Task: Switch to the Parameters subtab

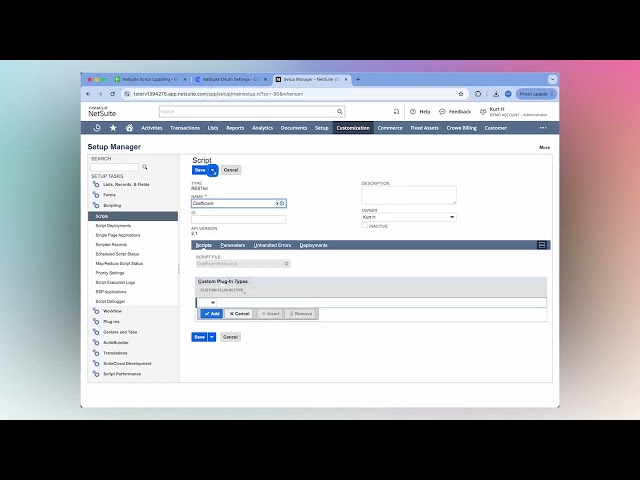Action: pos(233,245)
